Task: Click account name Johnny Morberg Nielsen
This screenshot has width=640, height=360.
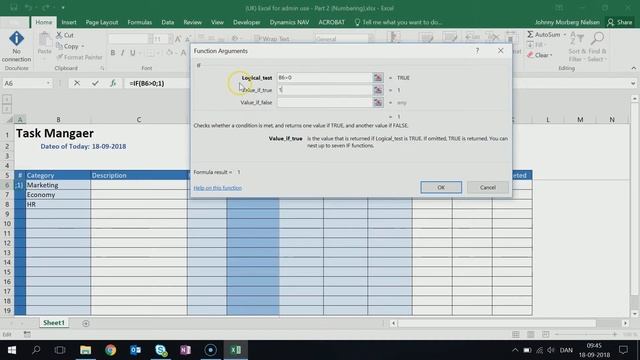Action: (567, 22)
